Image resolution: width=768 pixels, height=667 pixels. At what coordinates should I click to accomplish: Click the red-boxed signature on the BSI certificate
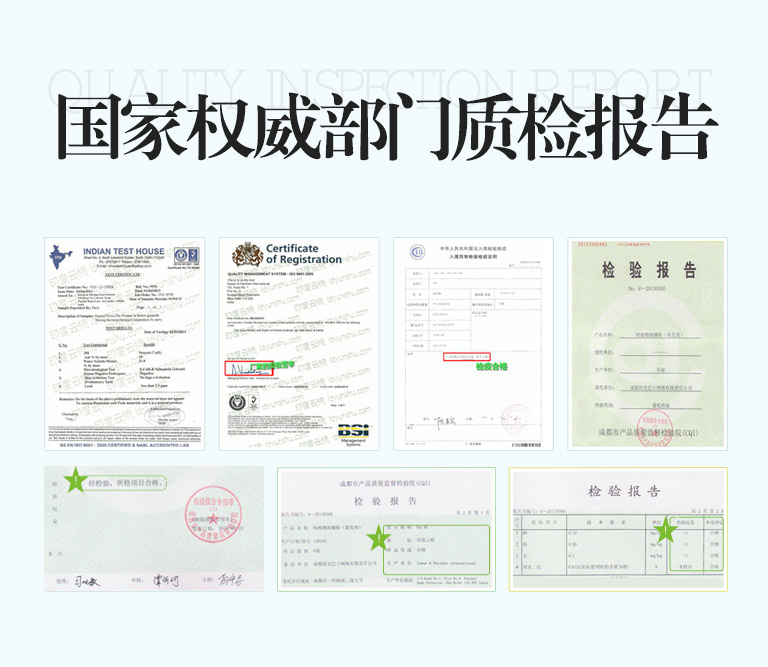pos(249,368)
